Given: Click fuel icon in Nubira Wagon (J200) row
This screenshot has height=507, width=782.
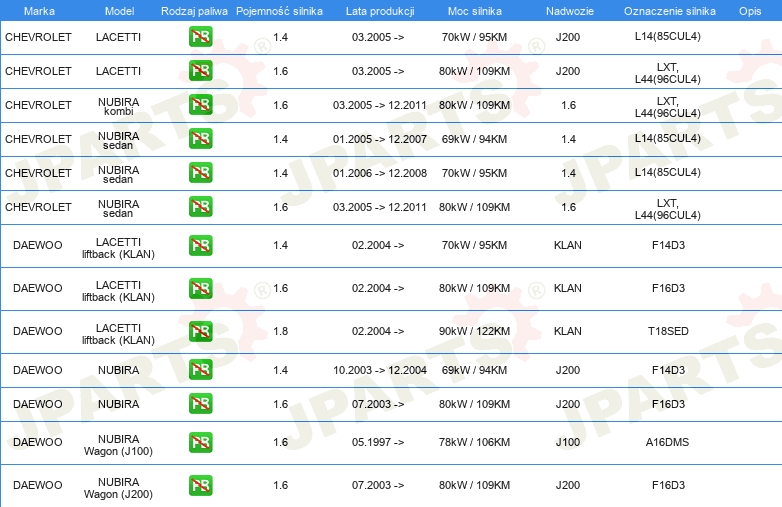Looking at the screenshot, I should point(200,485).
